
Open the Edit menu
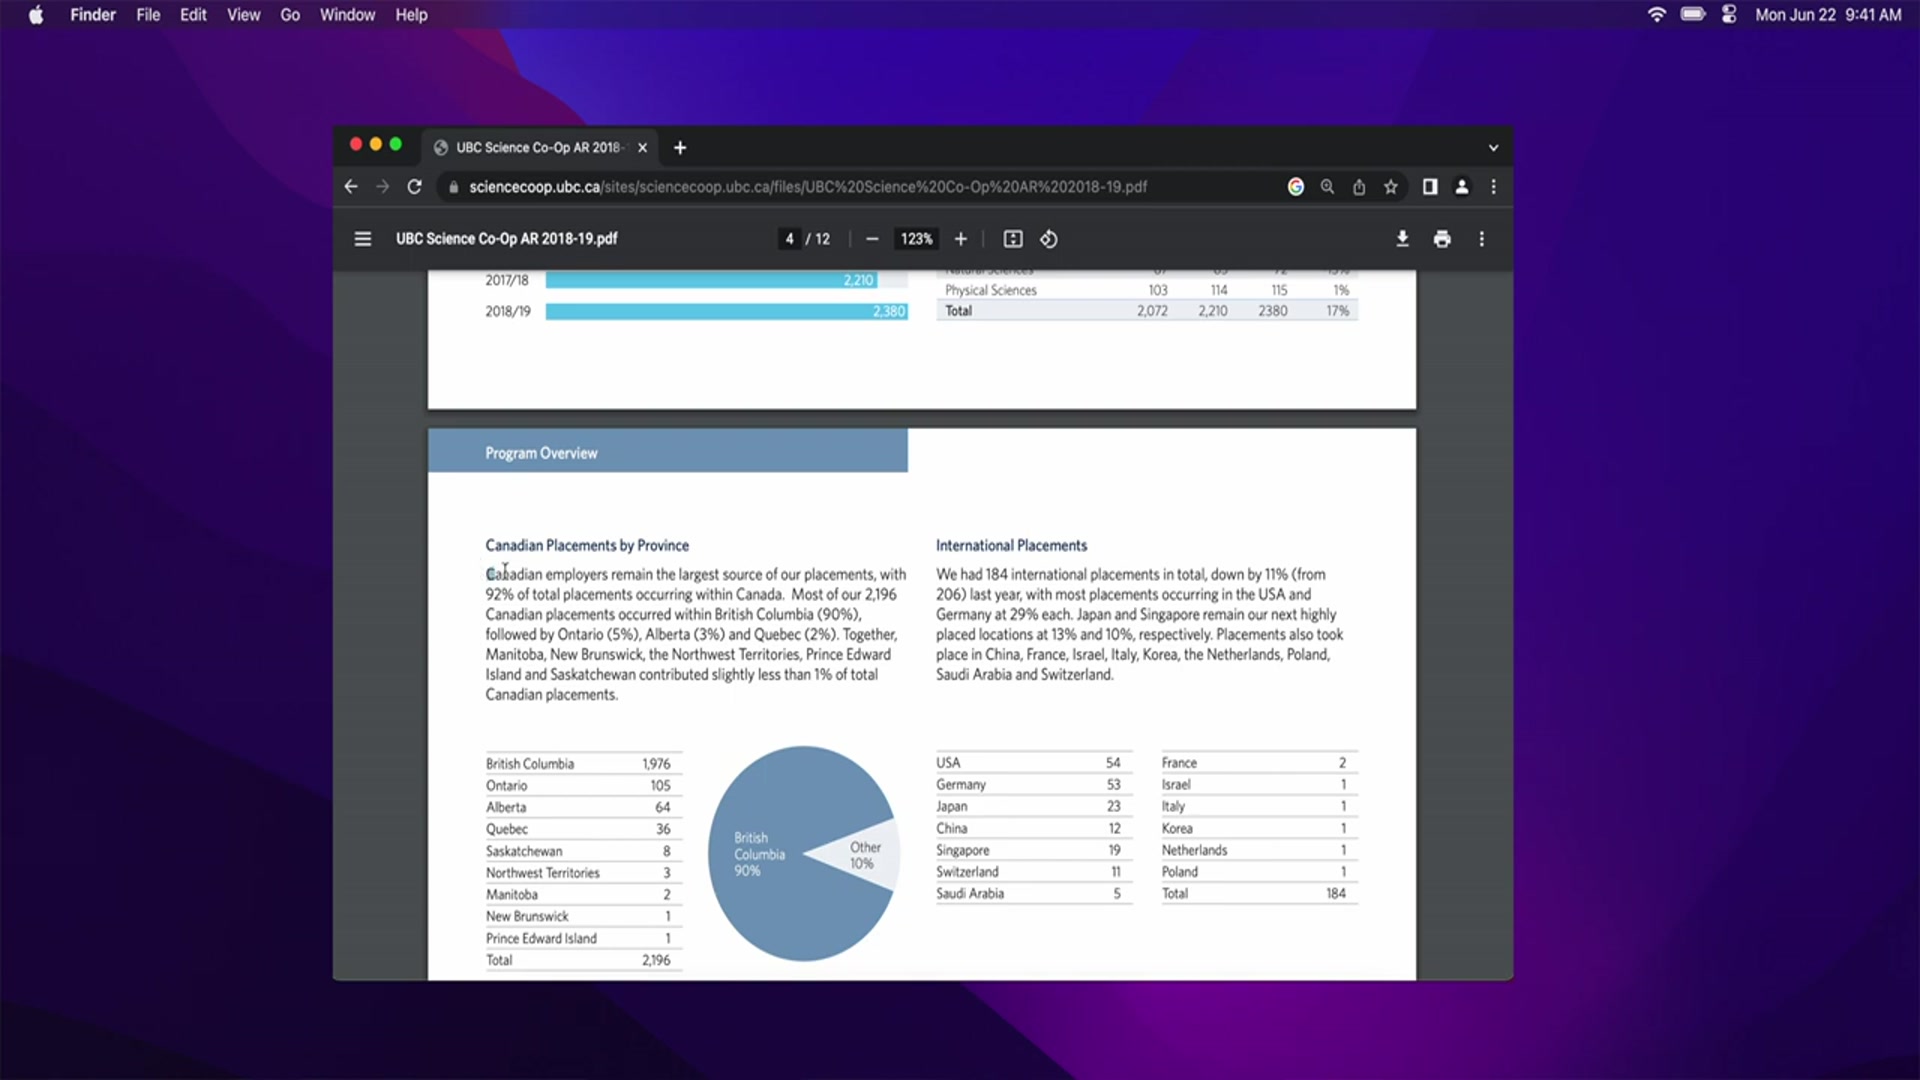[193, 15]
